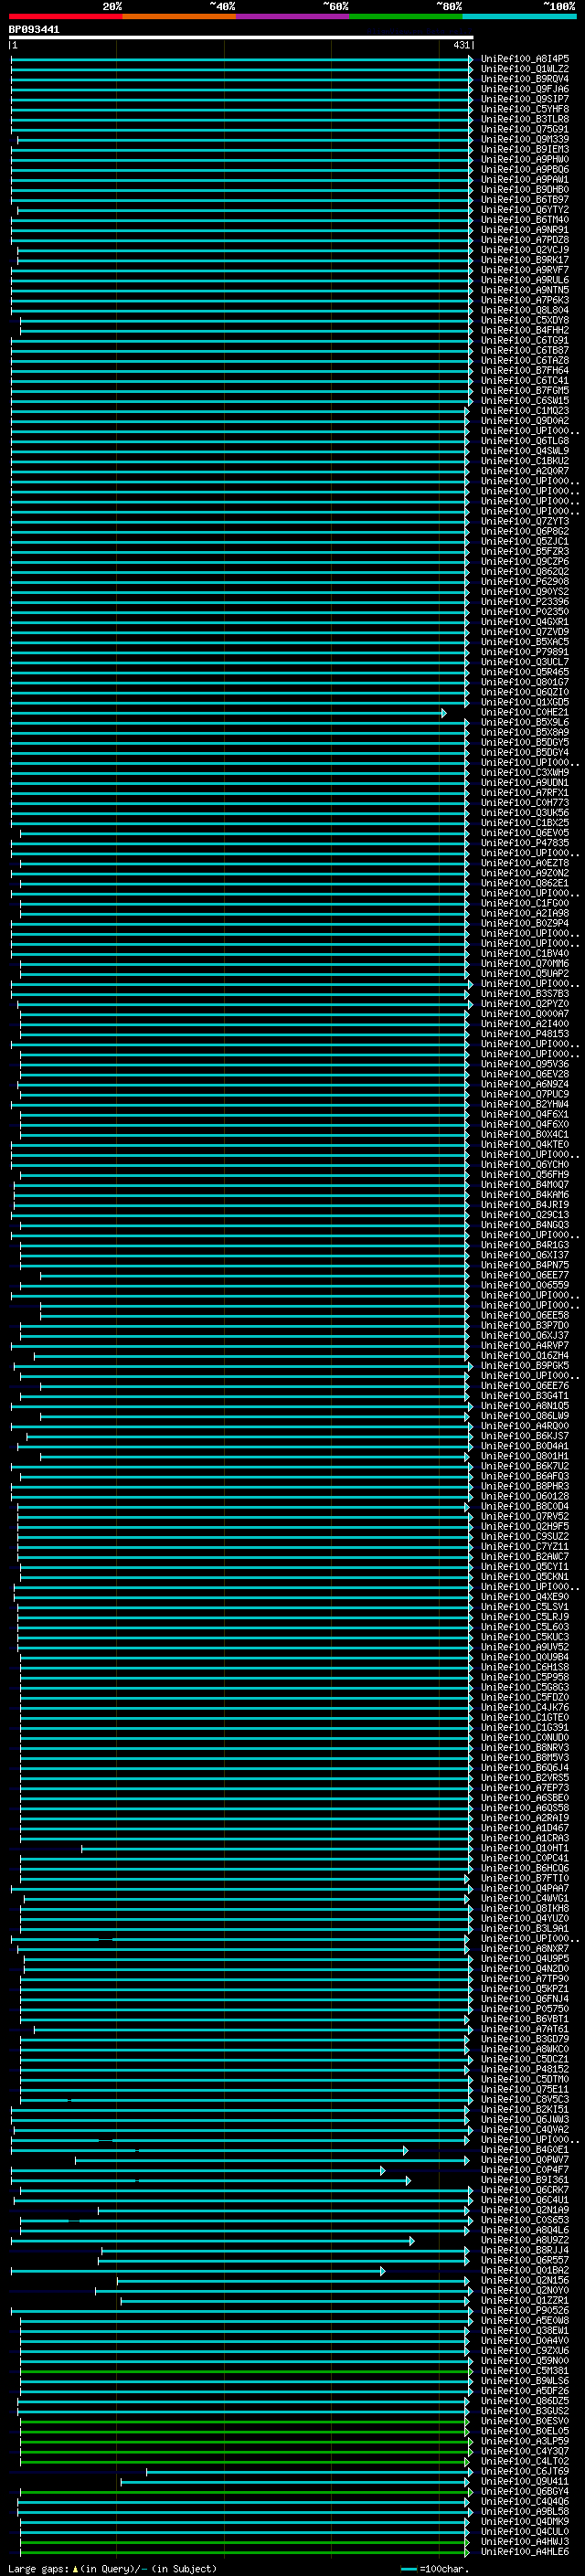Open hit UniRef100_A9PHW0

(524, 160)
